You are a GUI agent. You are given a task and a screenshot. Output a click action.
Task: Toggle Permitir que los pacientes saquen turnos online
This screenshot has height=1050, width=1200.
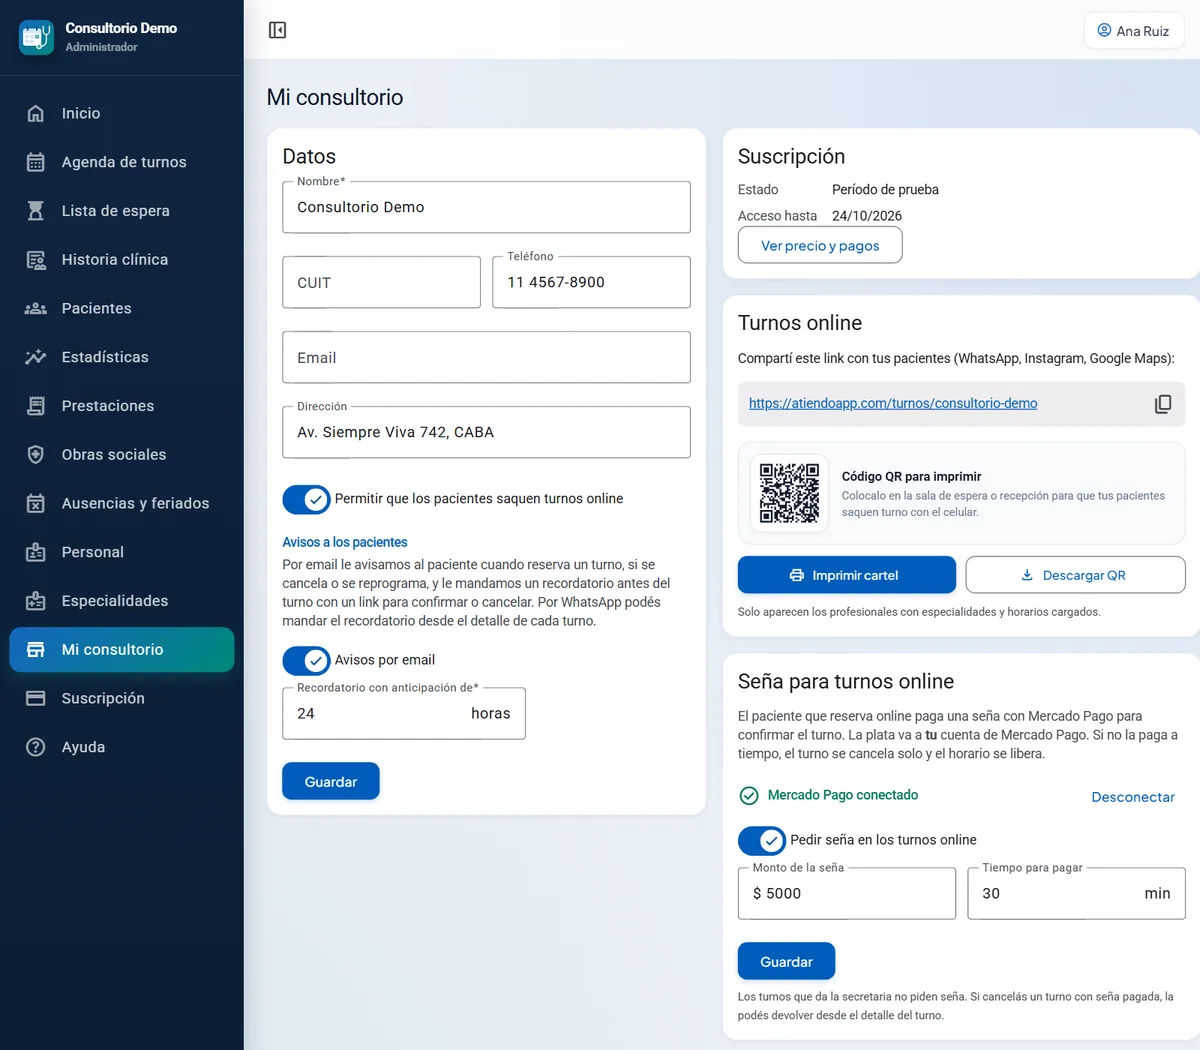pos(306,499)
